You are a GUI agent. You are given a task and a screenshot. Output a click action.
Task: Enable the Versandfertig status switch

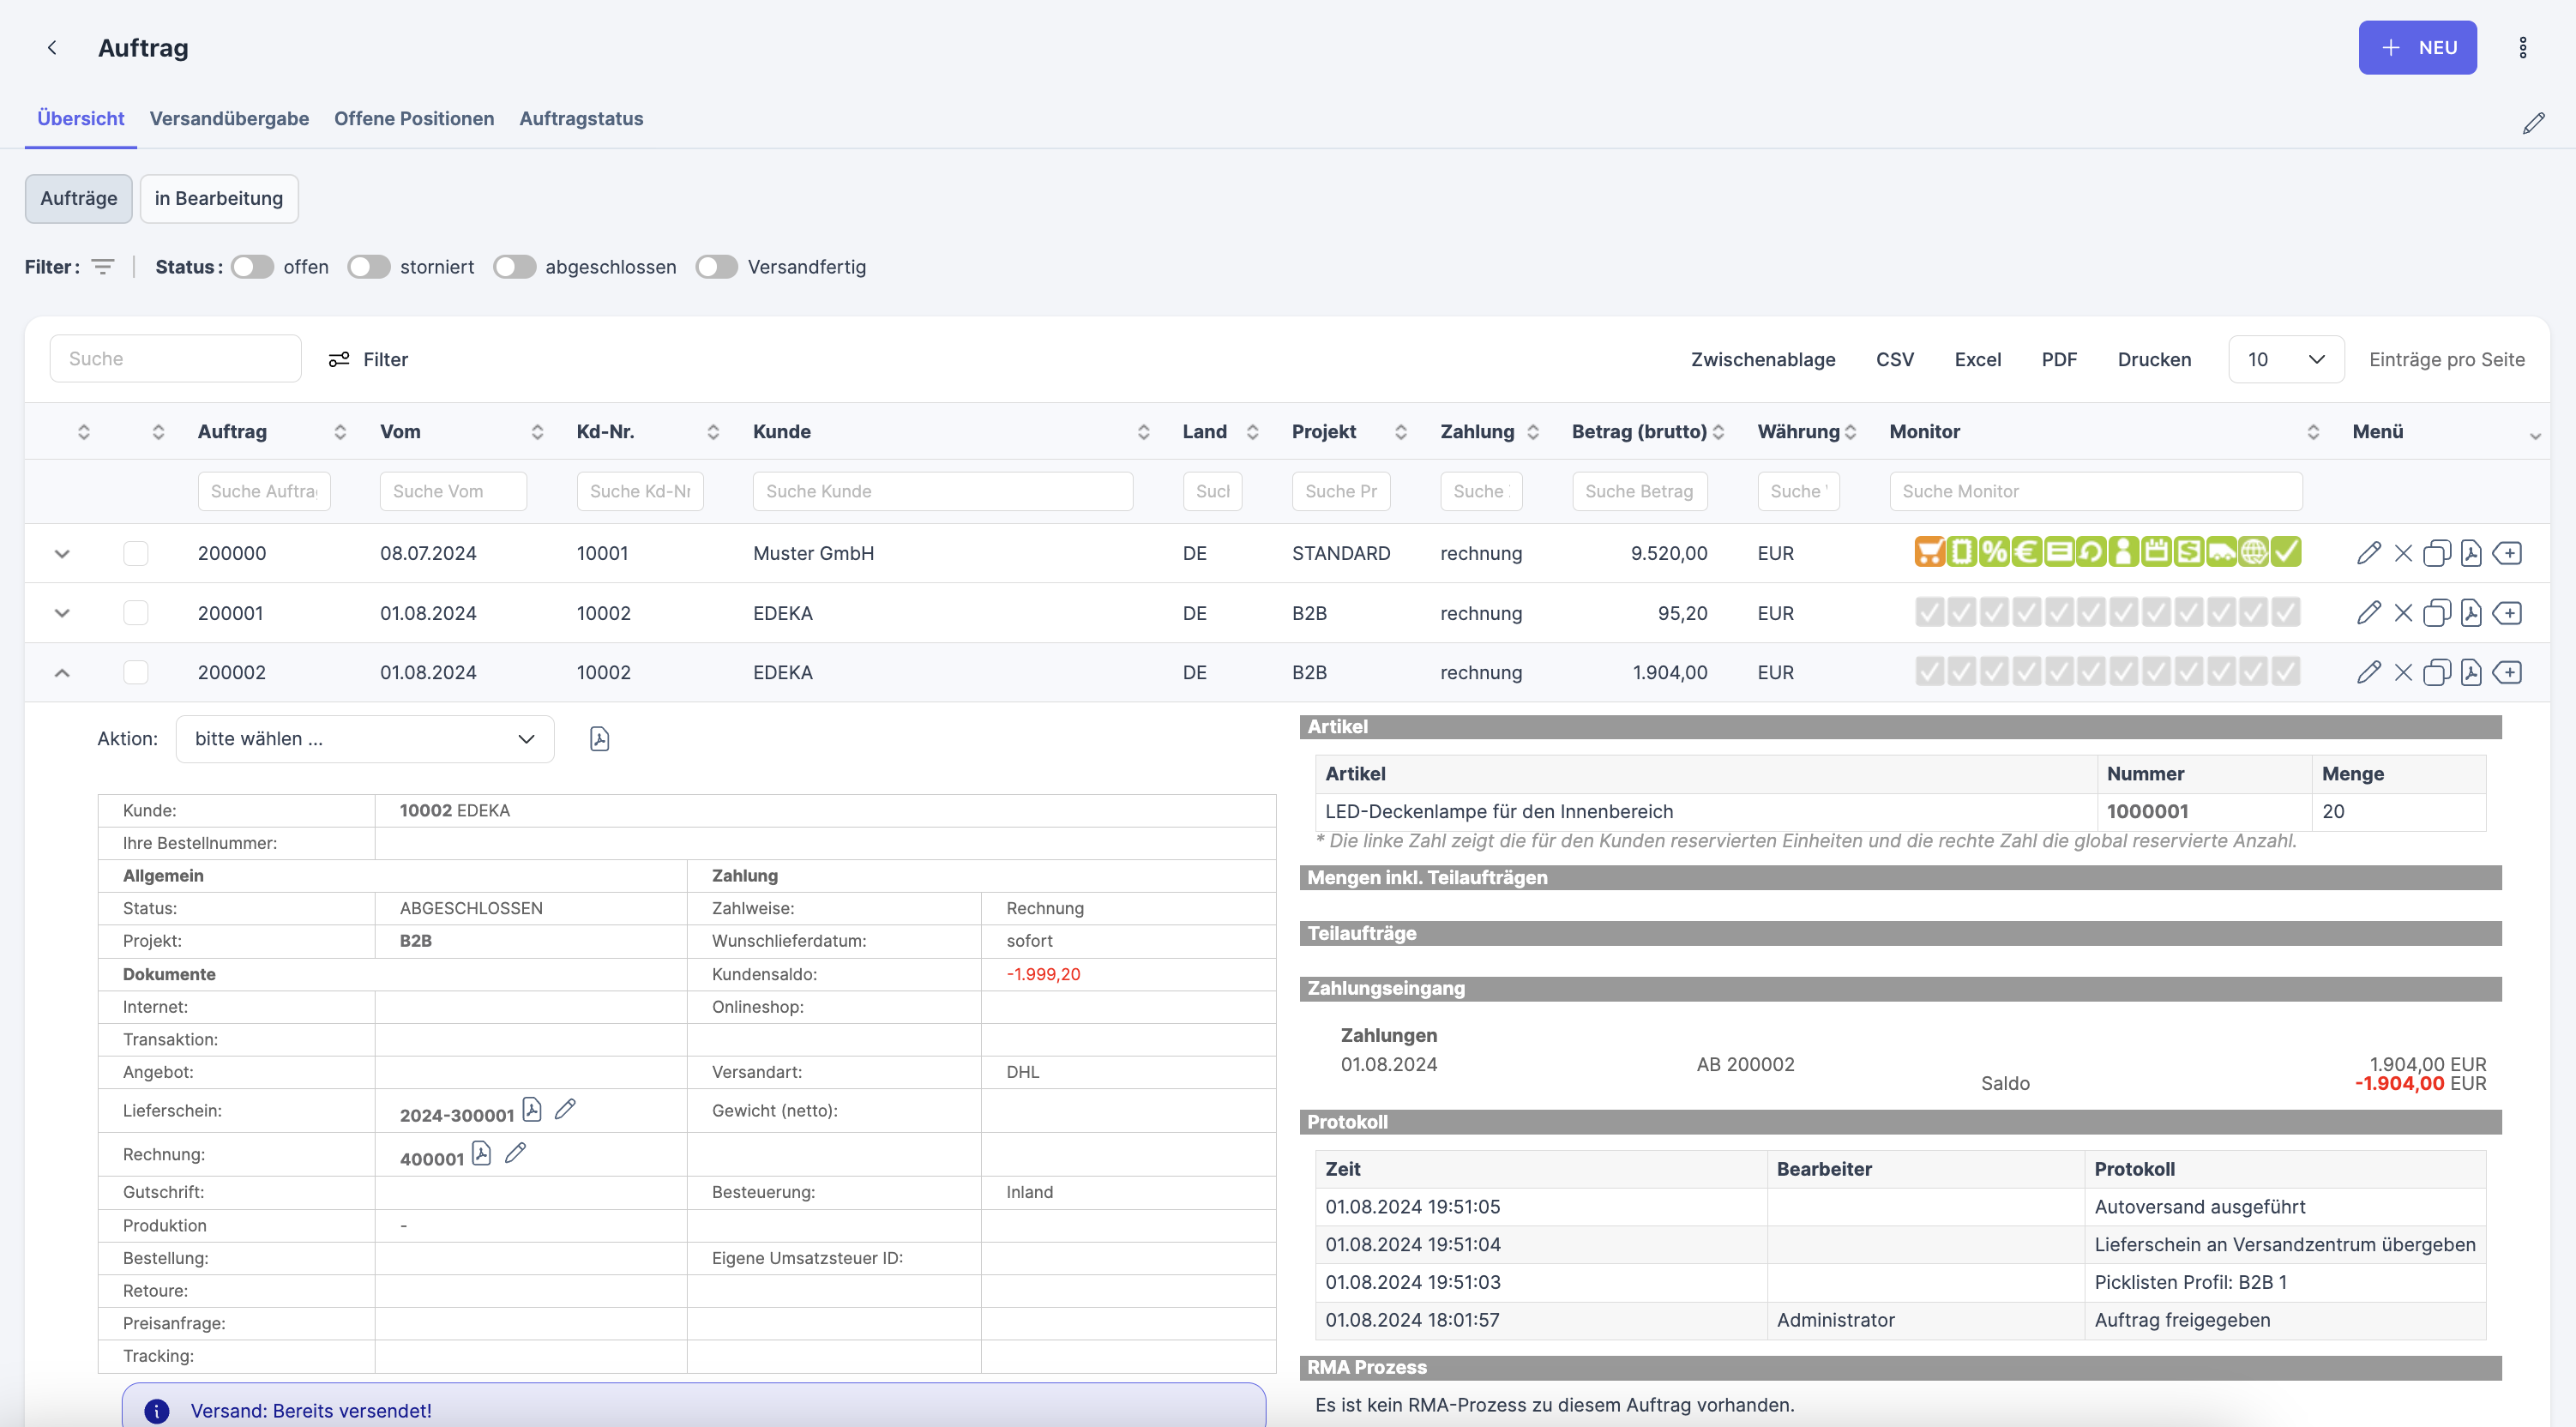click(716, 267)
